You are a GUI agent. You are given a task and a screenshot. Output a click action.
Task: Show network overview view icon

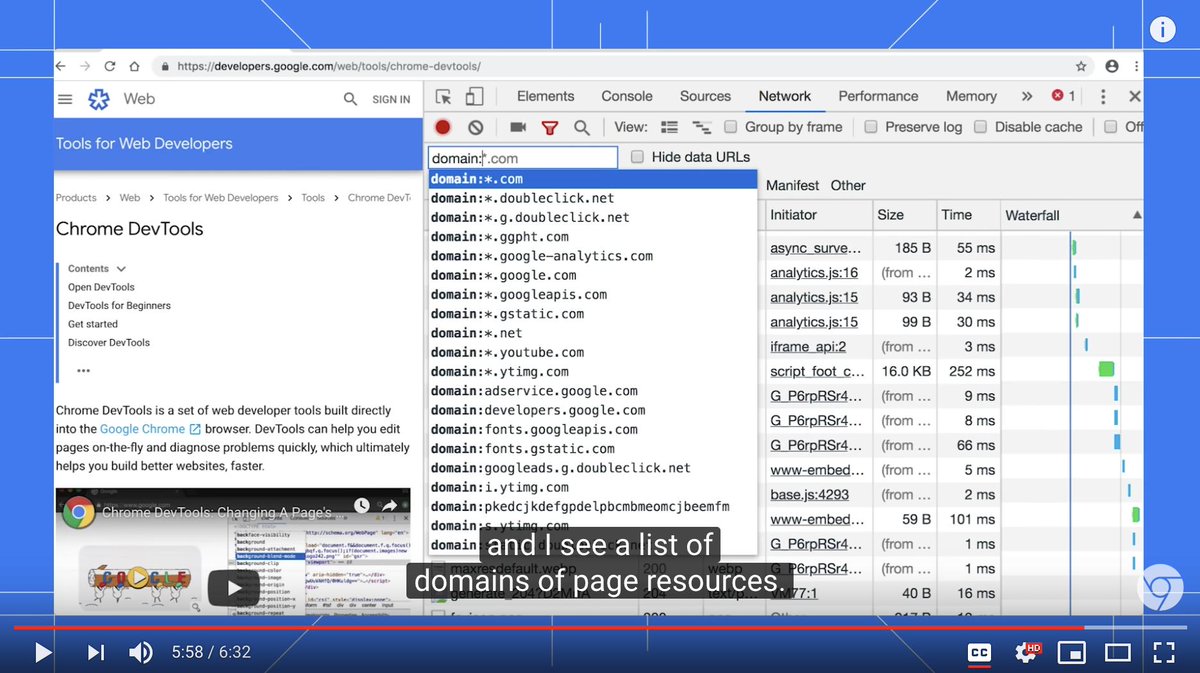(x=702, y=127)
